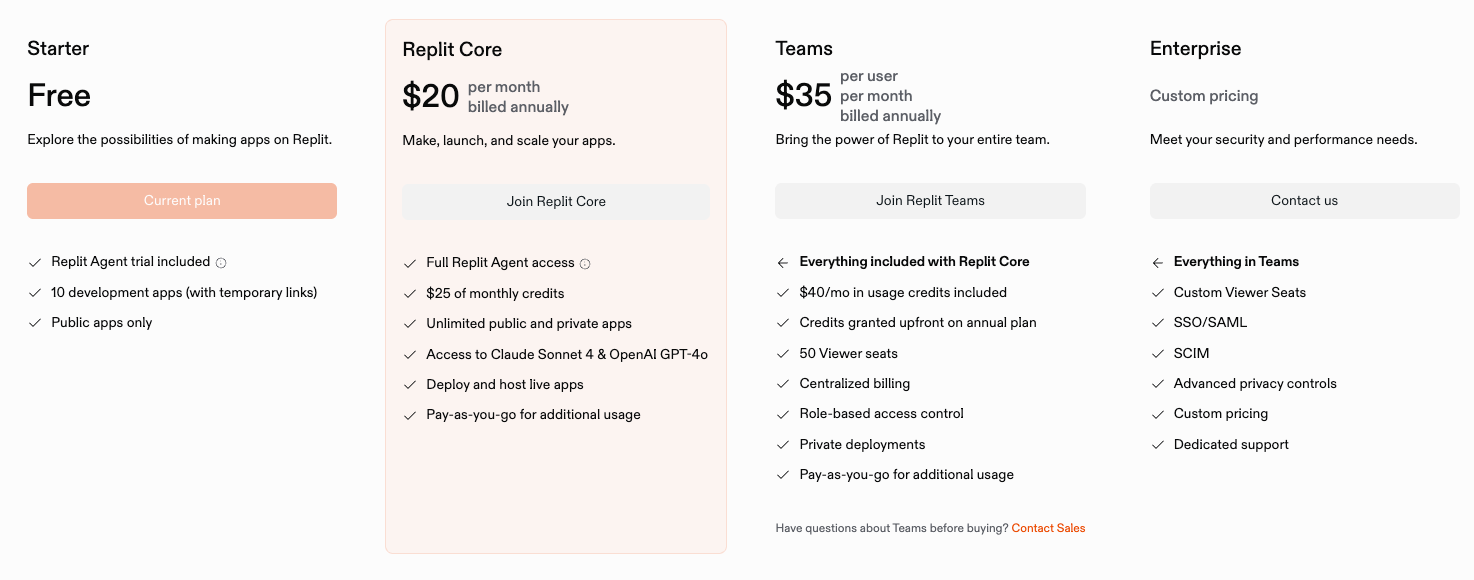Click the Teams $35 price text
The image size is (1474, 580).
(x=804, y=96)
